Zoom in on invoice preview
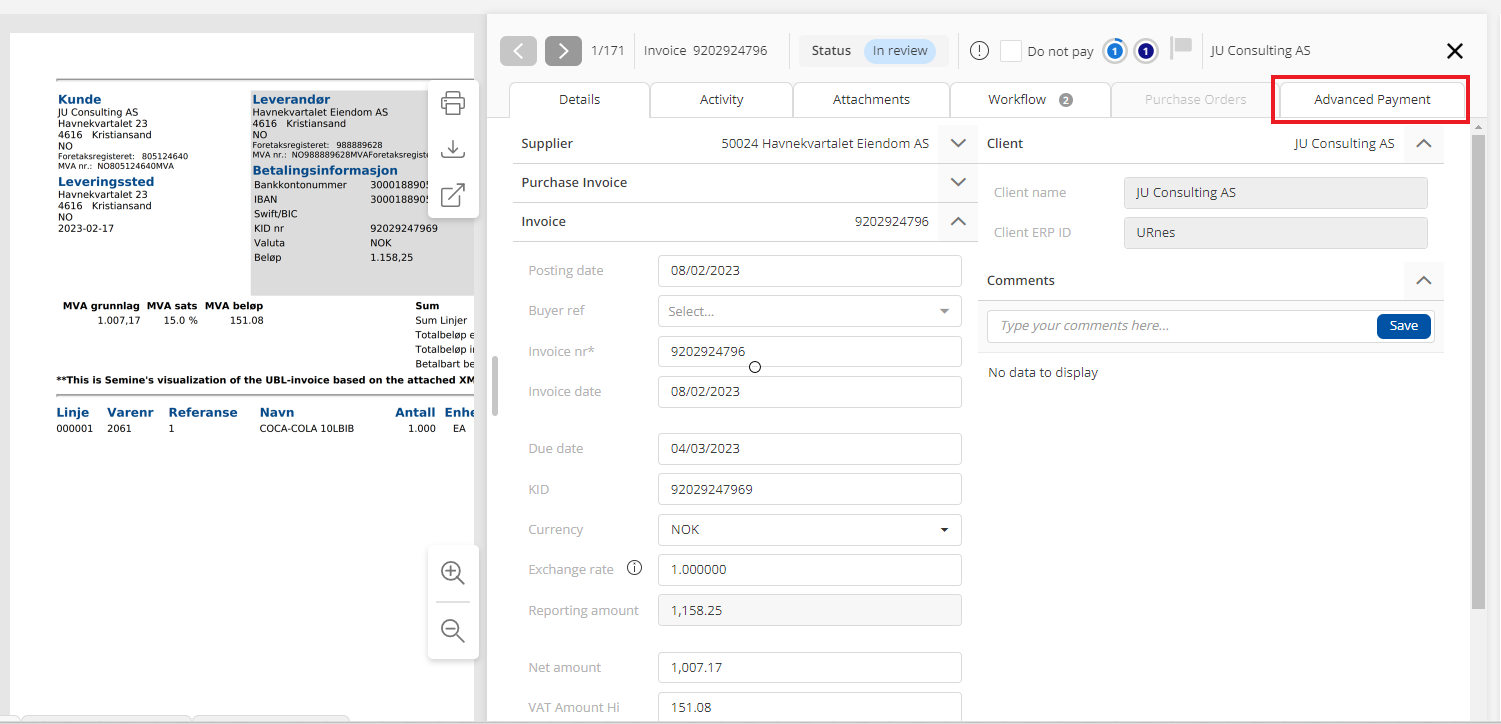Viewport: 1501px width, 724px height. point(453,573)
